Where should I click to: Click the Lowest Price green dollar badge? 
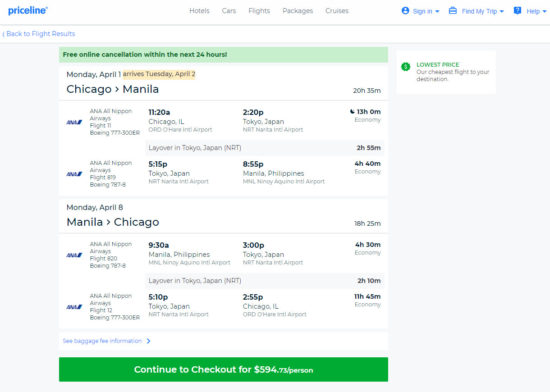tap(405, 67)
